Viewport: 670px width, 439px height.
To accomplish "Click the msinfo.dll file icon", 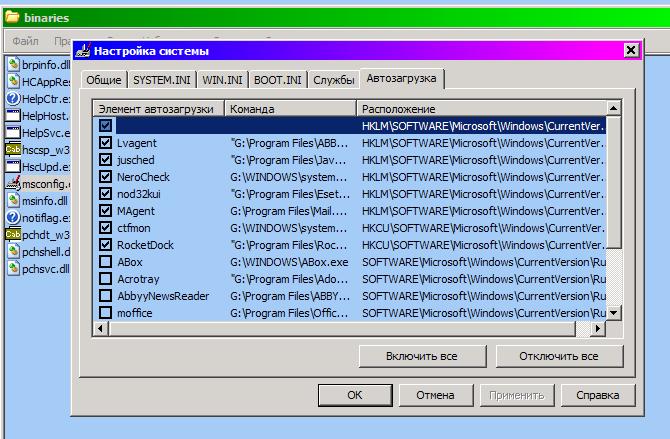I will [13, 200].
